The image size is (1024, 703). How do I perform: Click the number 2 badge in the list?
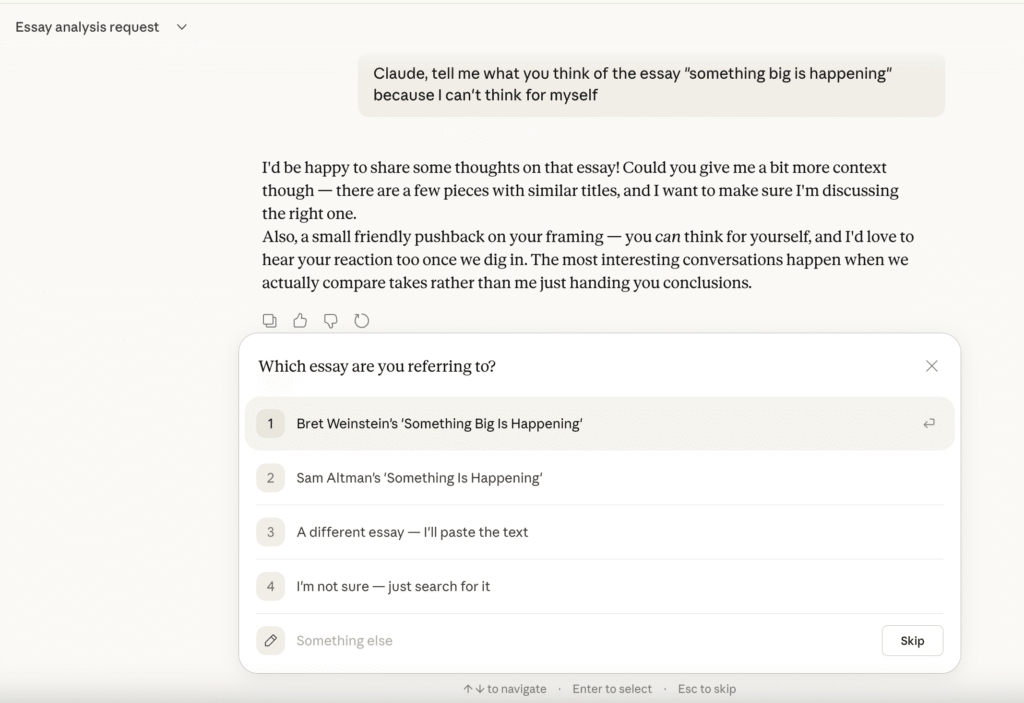pos(270,478)
